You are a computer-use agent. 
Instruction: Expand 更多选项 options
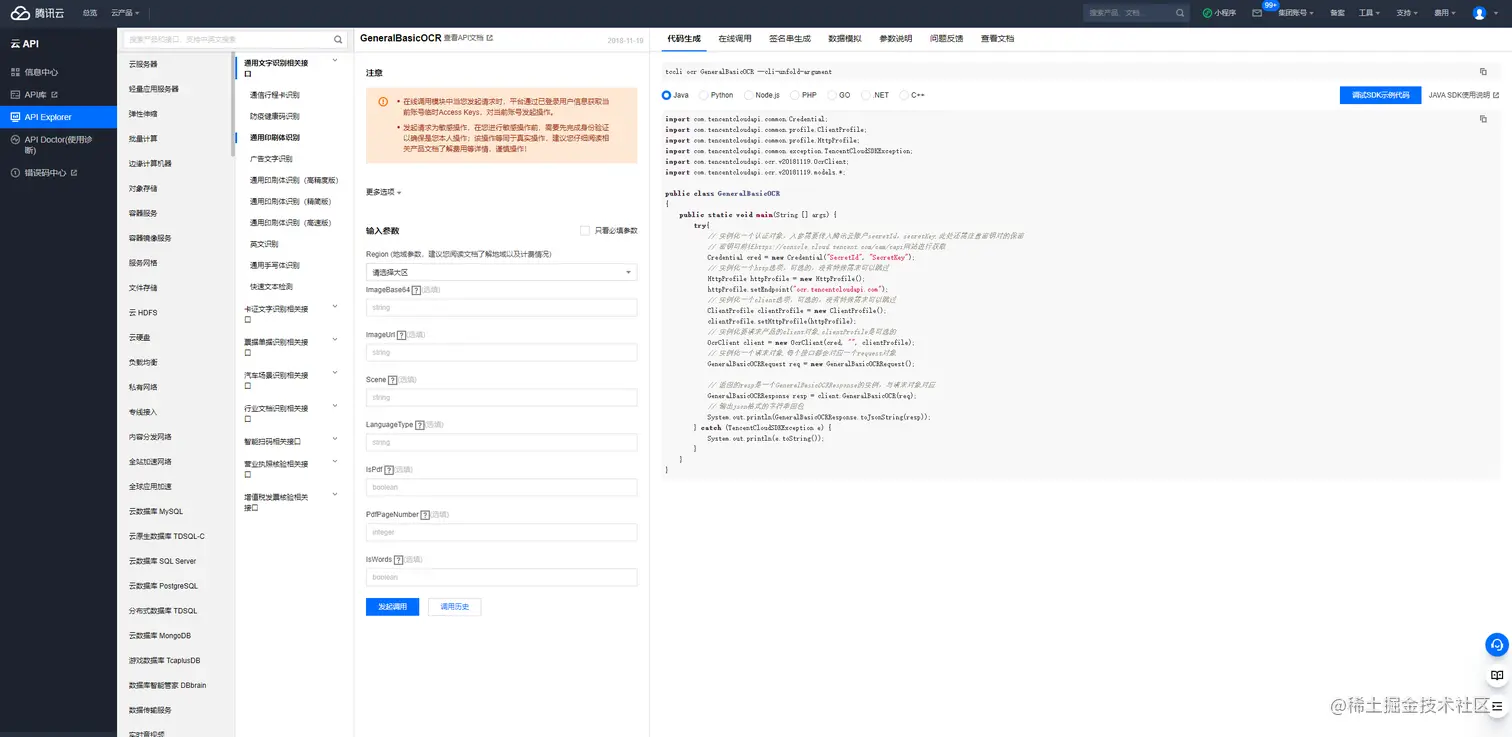[x=384, y=192]
